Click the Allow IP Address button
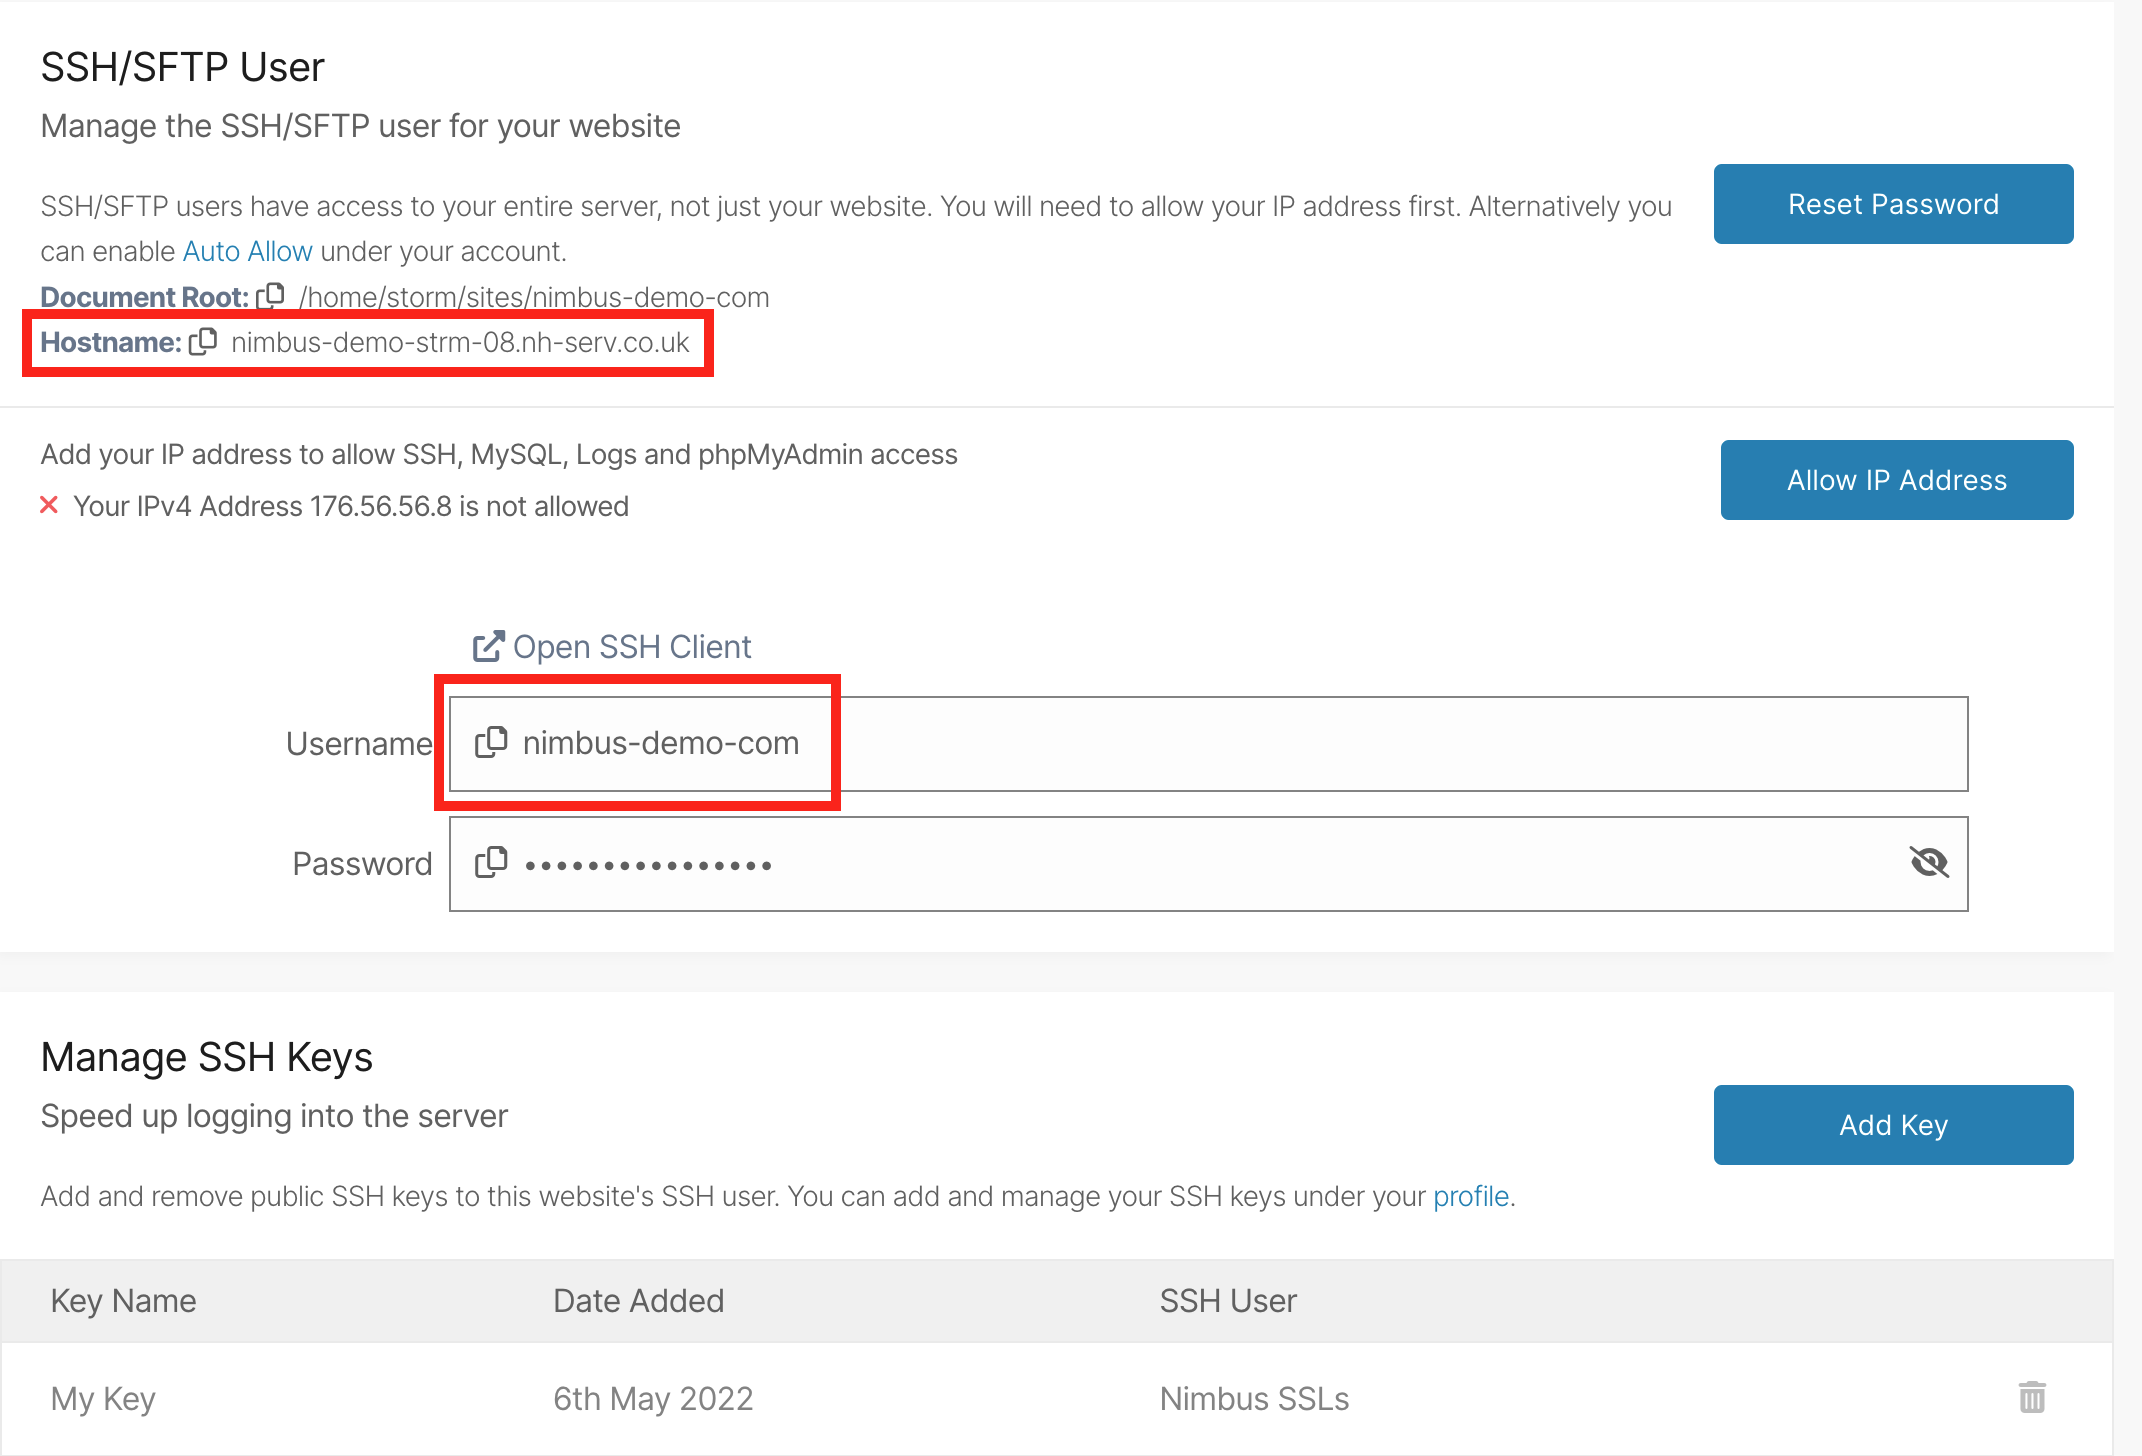The image size is (2142, 1456). [1896, 480]
